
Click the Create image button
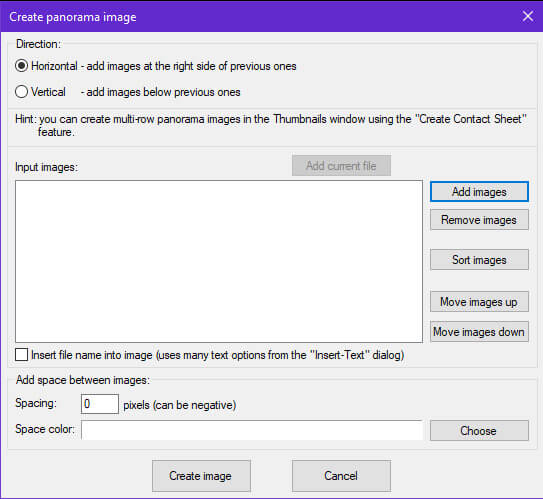point(201,476)
